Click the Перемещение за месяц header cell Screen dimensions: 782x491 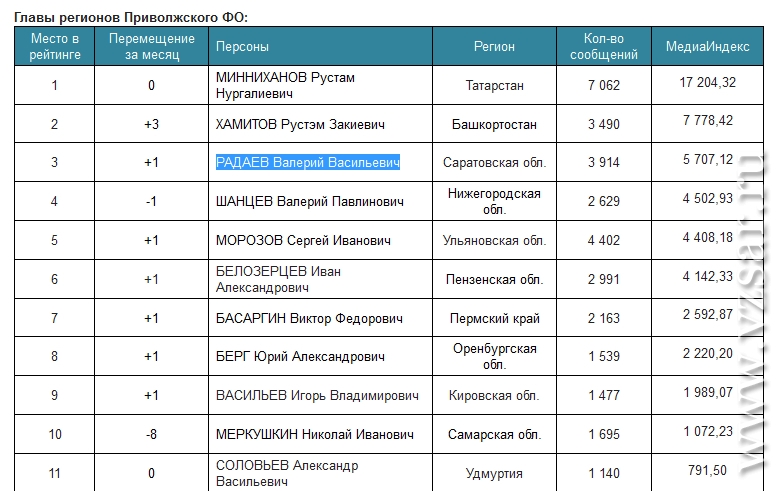click(152, 46)
